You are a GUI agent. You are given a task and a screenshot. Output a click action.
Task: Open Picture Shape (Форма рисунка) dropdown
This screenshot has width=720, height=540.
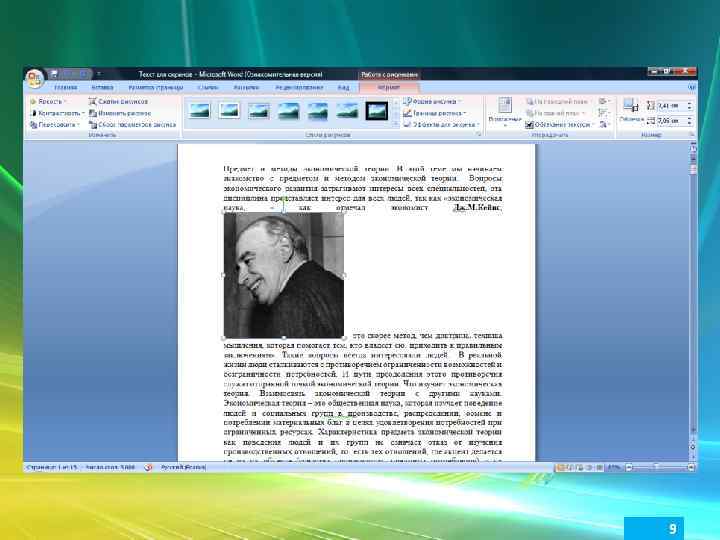(x=433, y=101)
